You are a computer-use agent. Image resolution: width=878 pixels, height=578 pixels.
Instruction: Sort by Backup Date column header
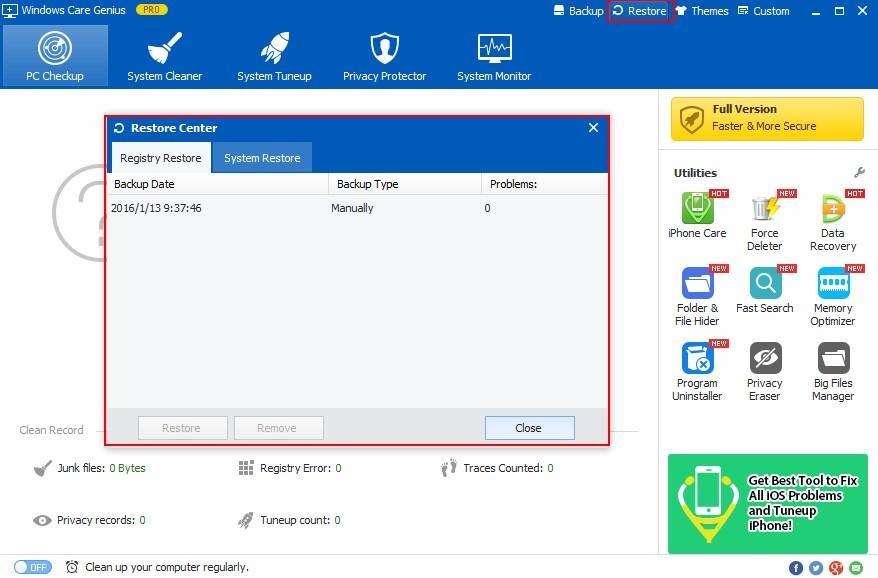[x=217, y=184]
